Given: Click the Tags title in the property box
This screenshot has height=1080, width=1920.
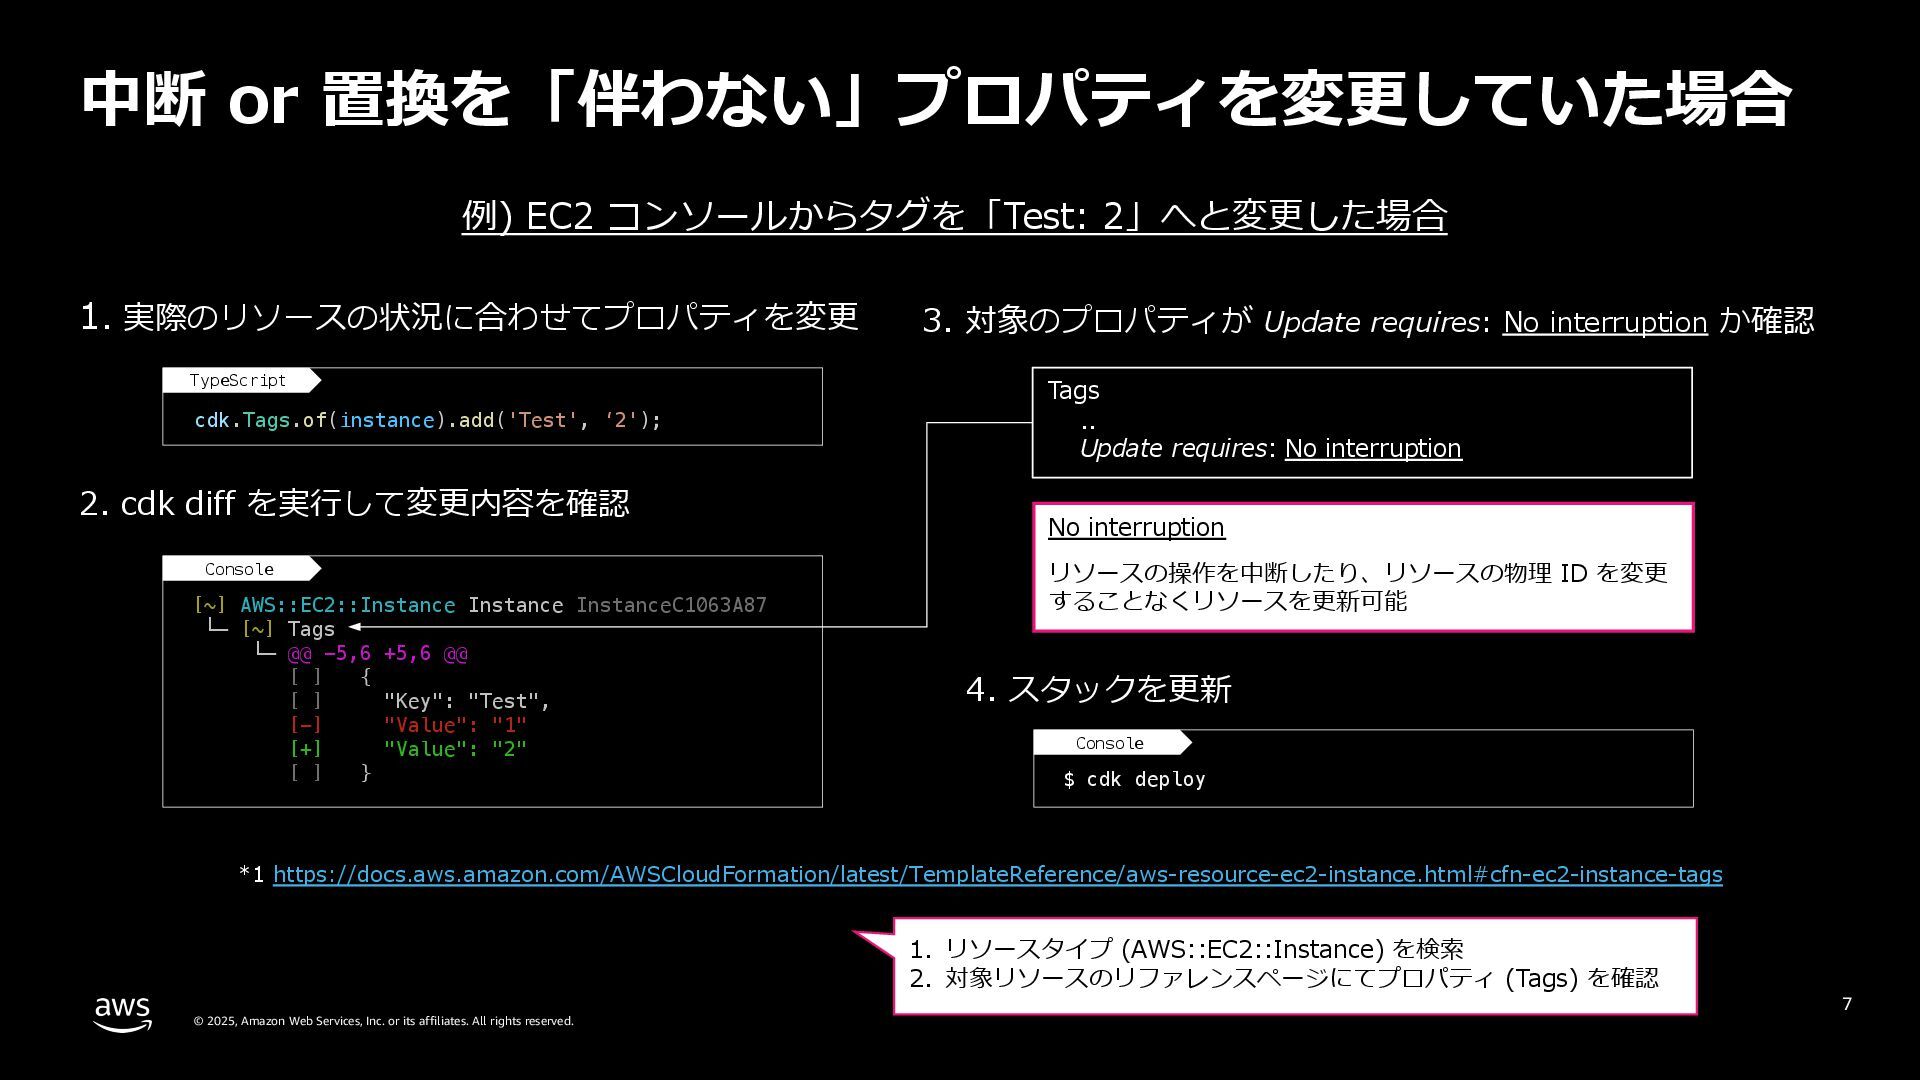Looking at the screenshot, I should click(1073, 391).
